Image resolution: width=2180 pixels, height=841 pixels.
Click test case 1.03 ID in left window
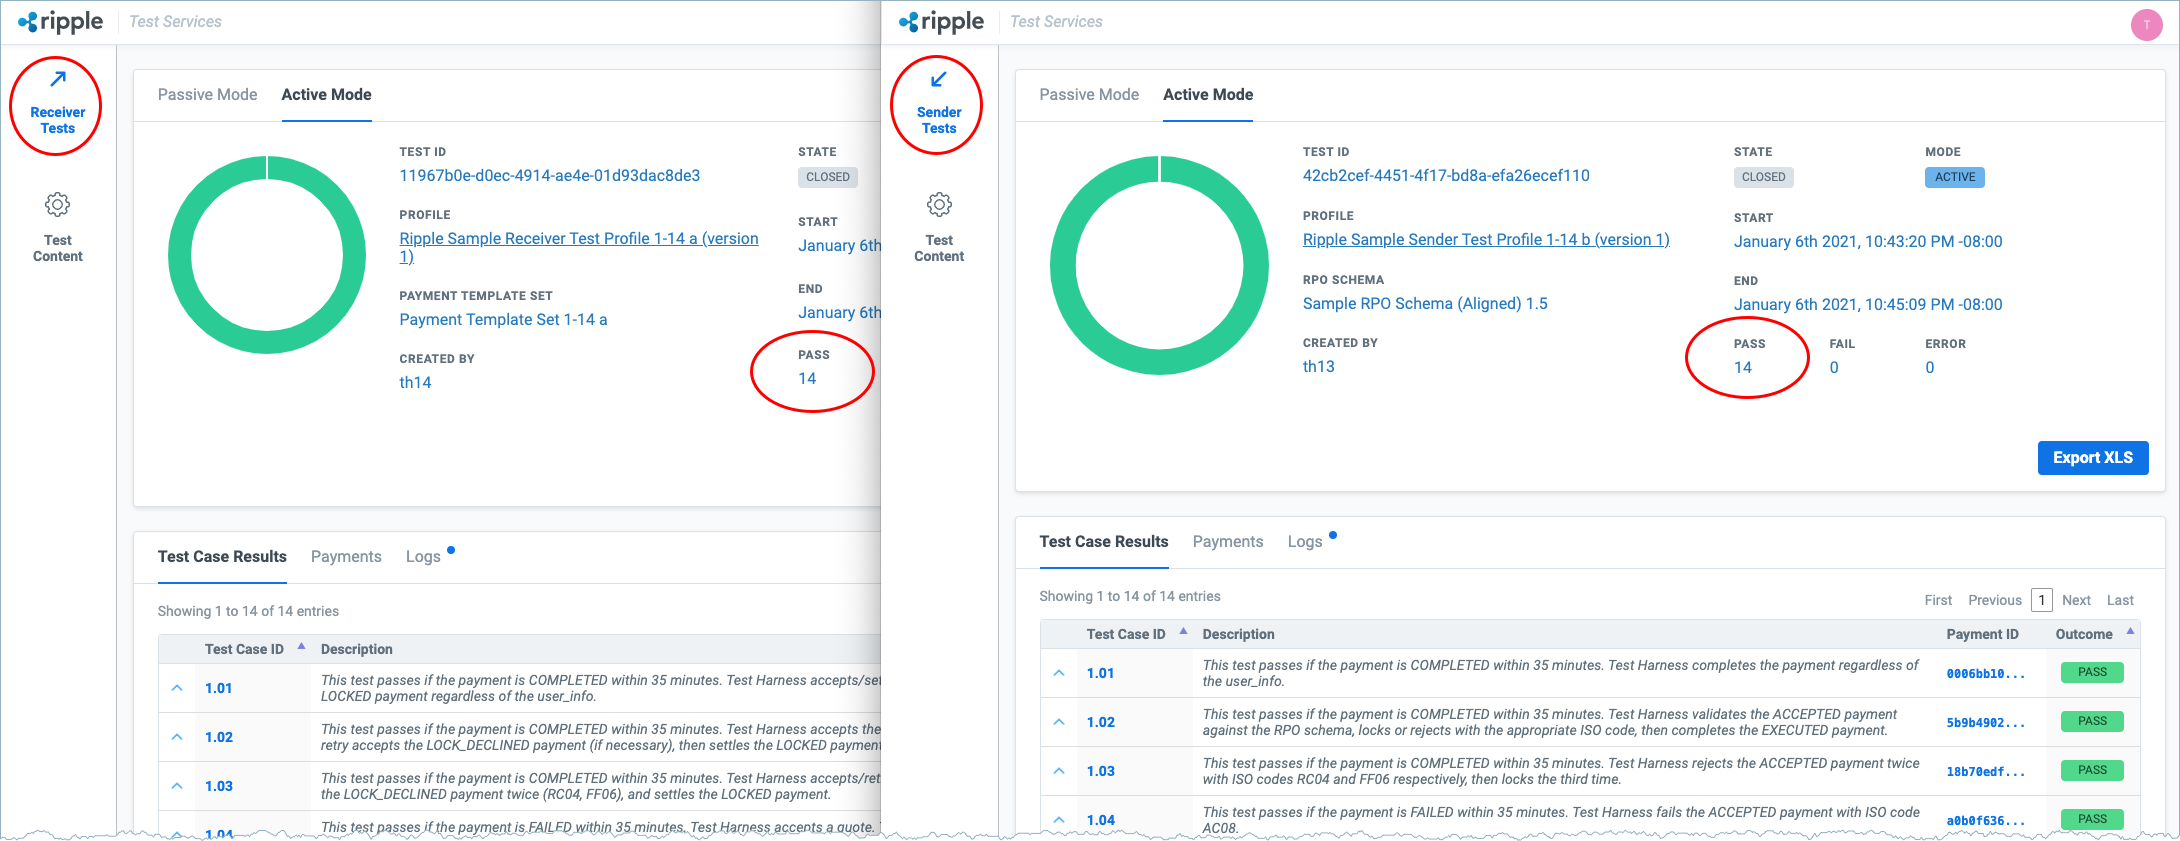click(219, 786)
